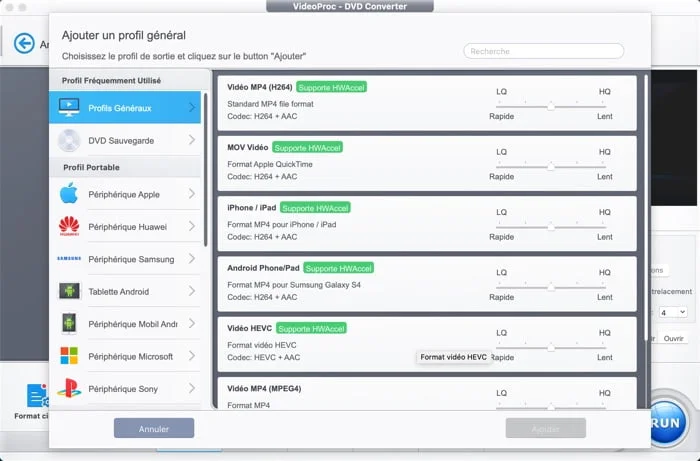700x461 pixels.
Task: Click the Format cible document icon
Action: (x=38, y=396)
